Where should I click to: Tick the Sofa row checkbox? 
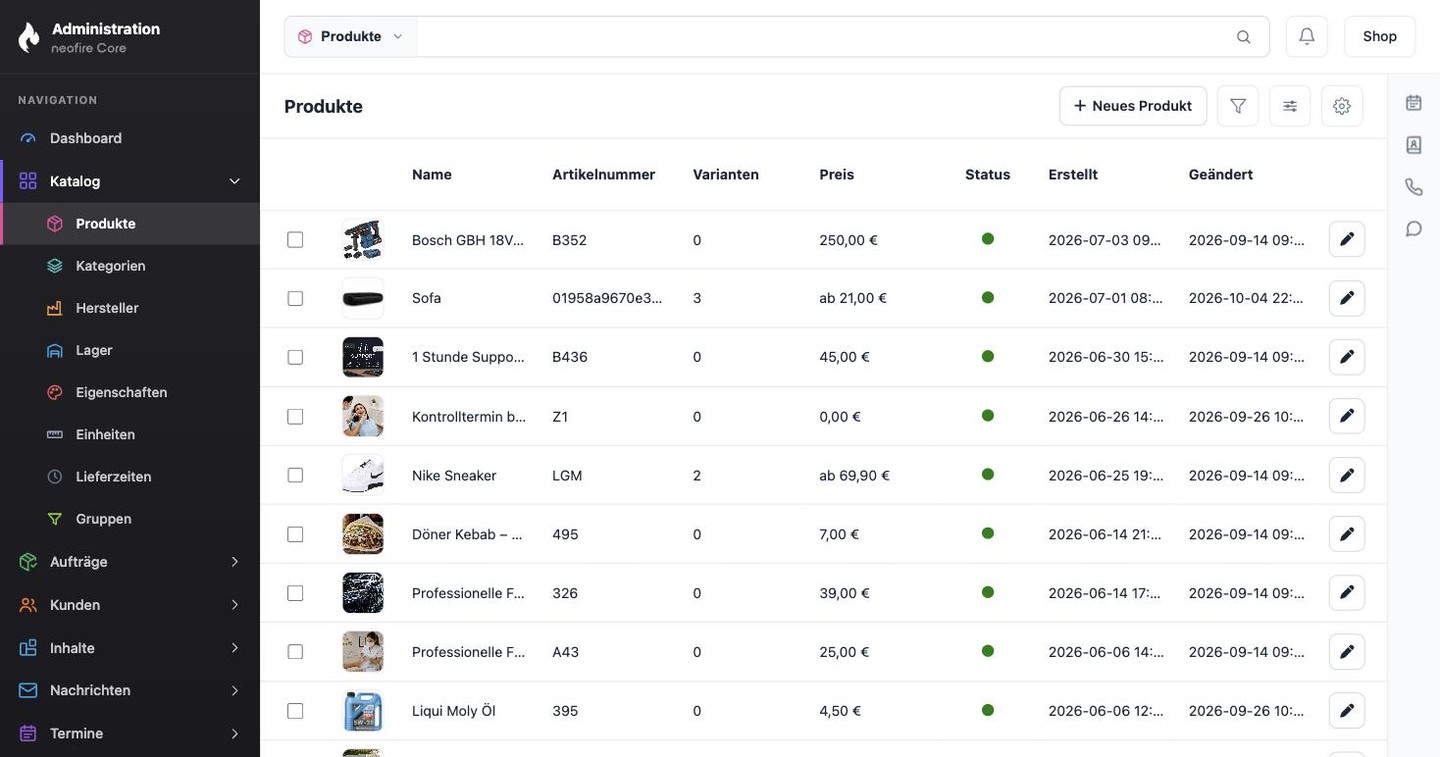coord(295,298)
